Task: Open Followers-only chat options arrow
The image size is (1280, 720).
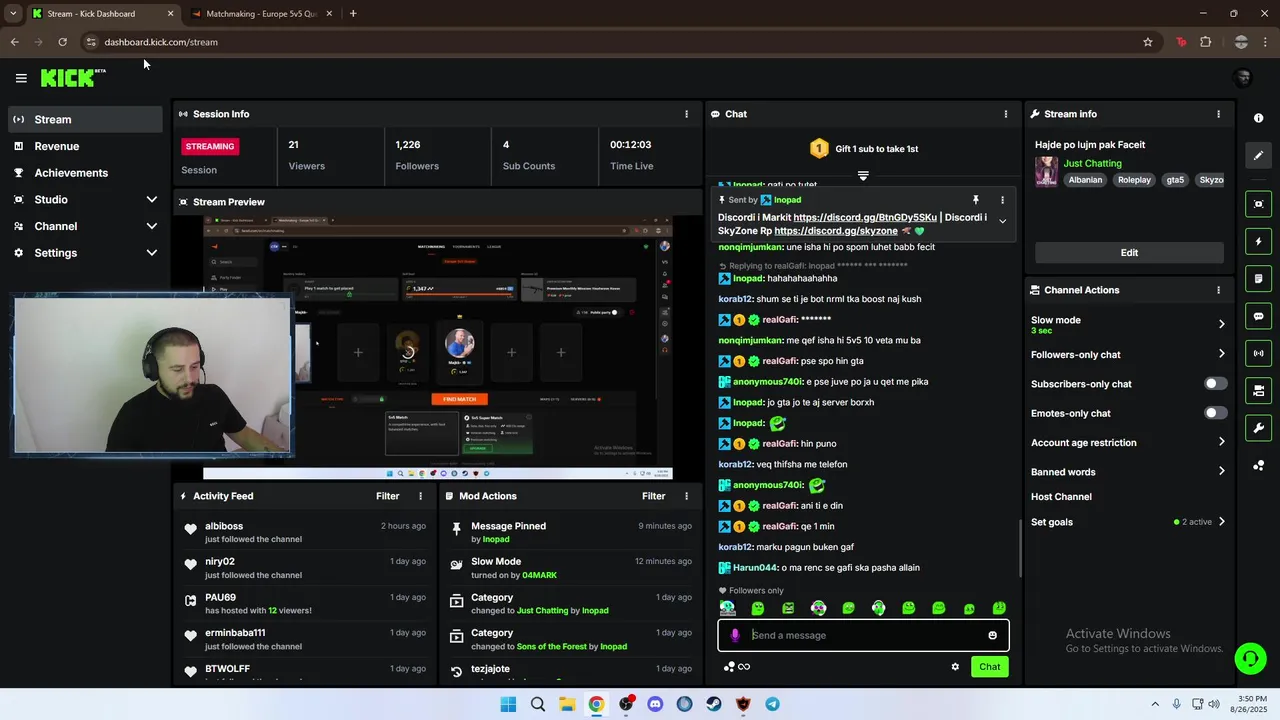Action: pos(1221,354)
